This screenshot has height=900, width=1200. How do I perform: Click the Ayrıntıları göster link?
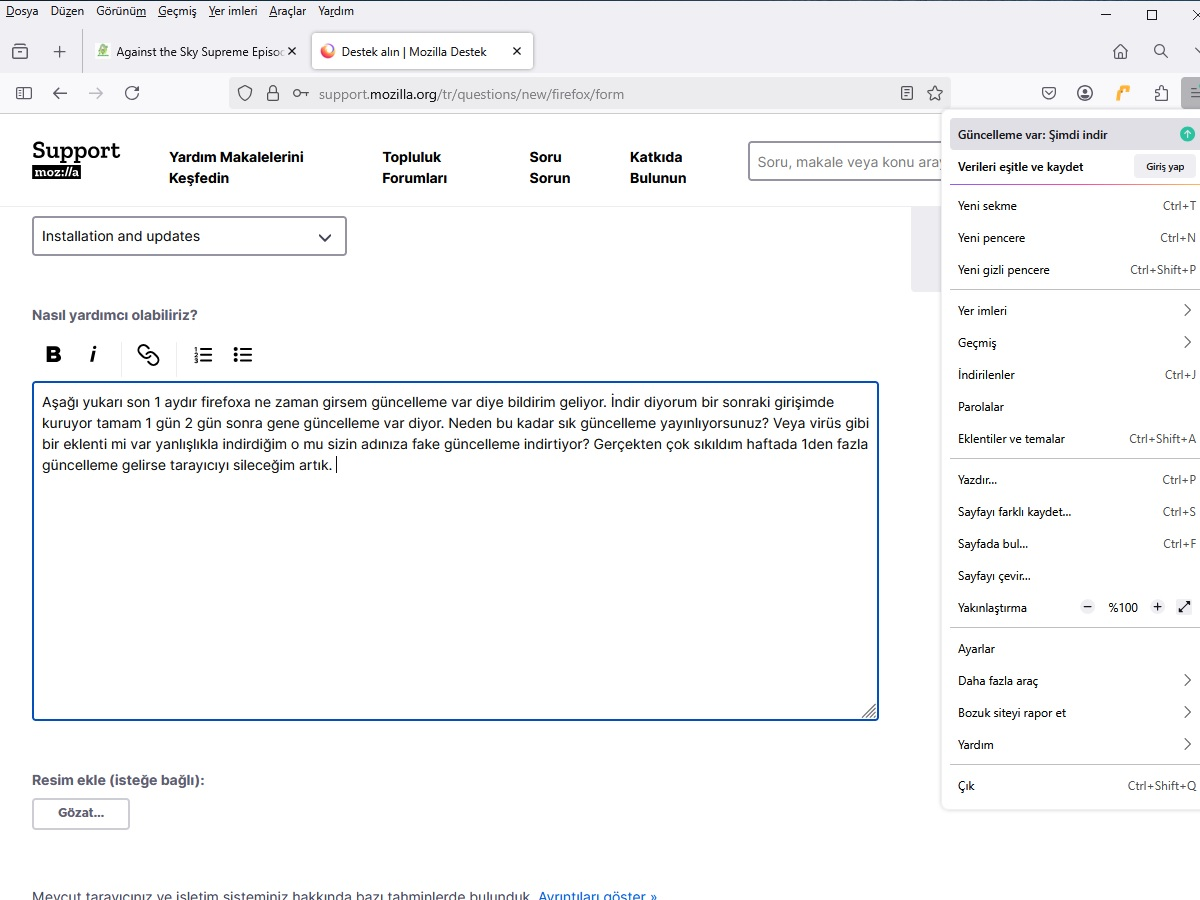pyautogui.click(x=597, y=894)
